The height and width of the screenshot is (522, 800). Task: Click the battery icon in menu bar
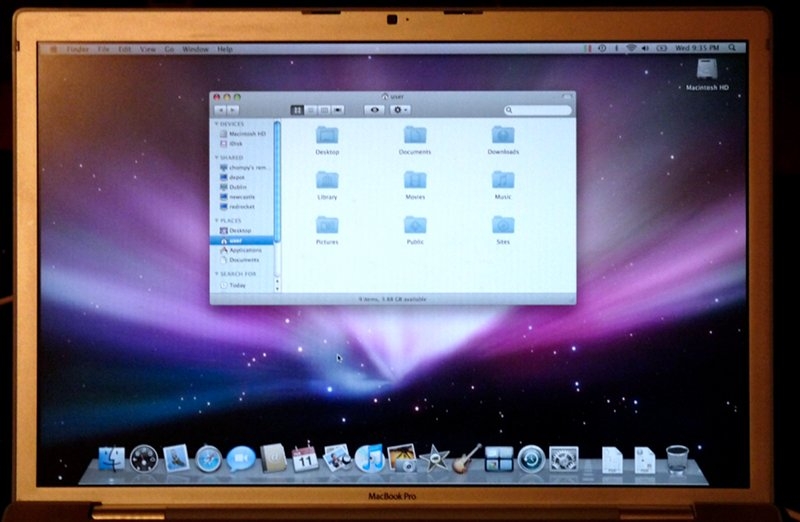(662, 47)
